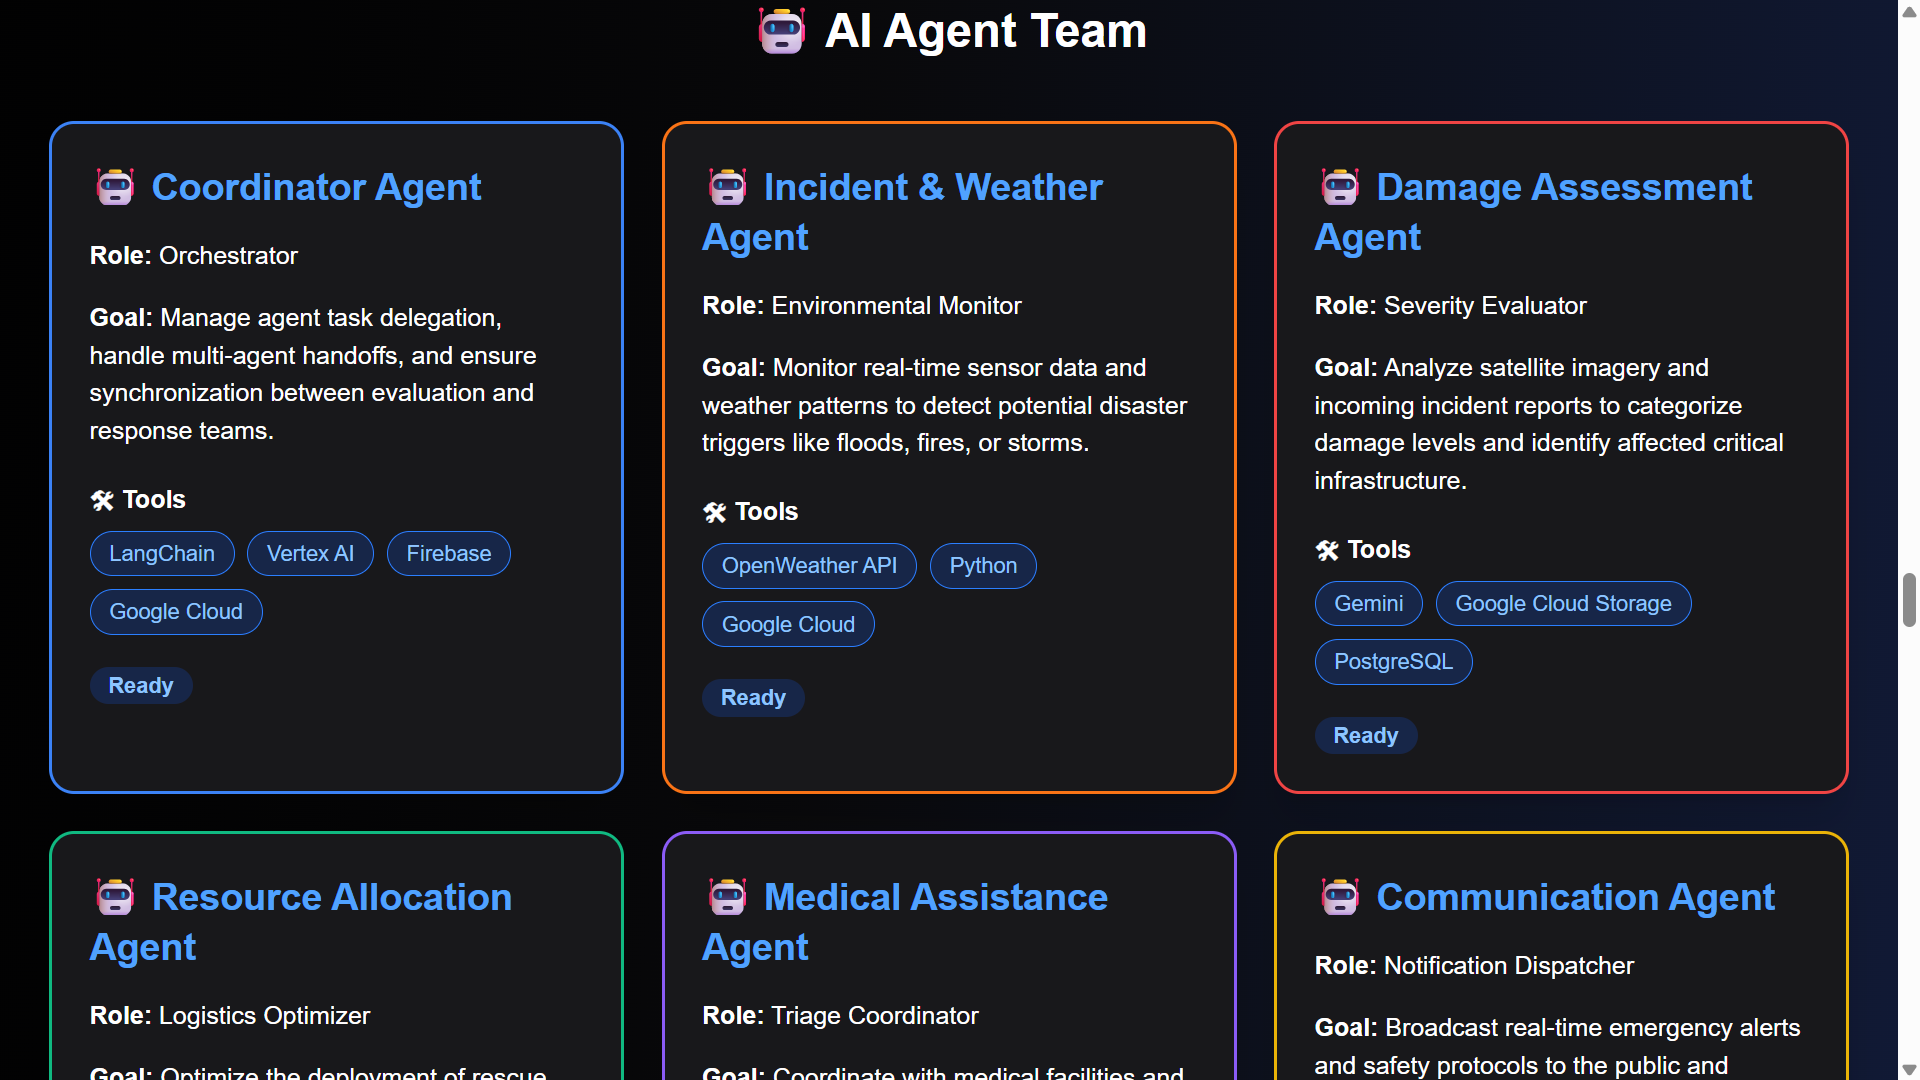The height and width of the screenshot is (1080, 1920).
Task: Select the Python tool tag
Action: coord(983,566)
